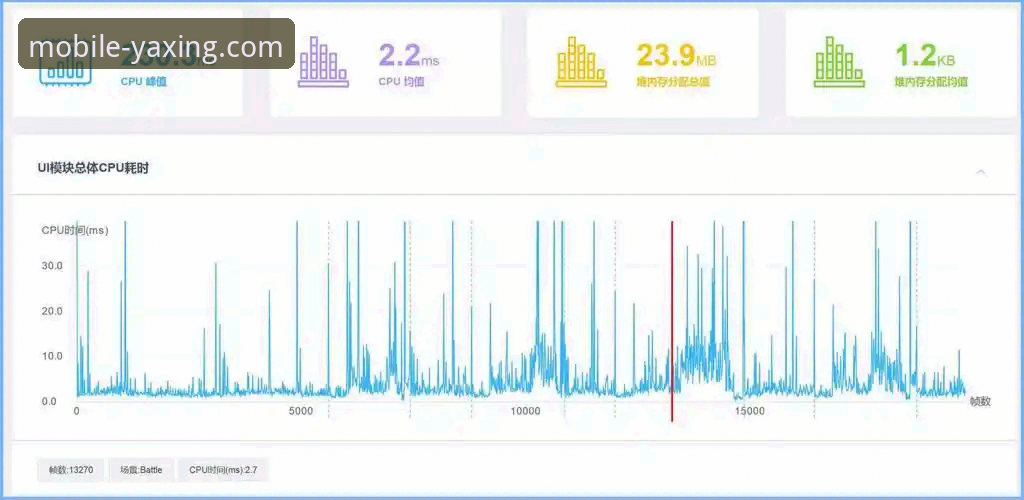This screenshot has height=500, width=1024.
Task: Select the red frame marker line in chart
Action: click(x=672, y=320)
